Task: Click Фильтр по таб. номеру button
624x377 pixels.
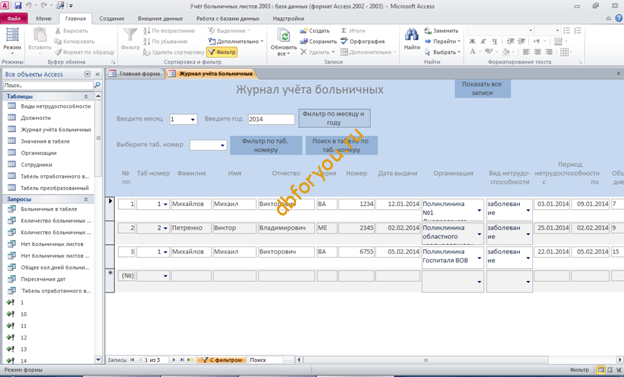Action: tap(266, 145)
